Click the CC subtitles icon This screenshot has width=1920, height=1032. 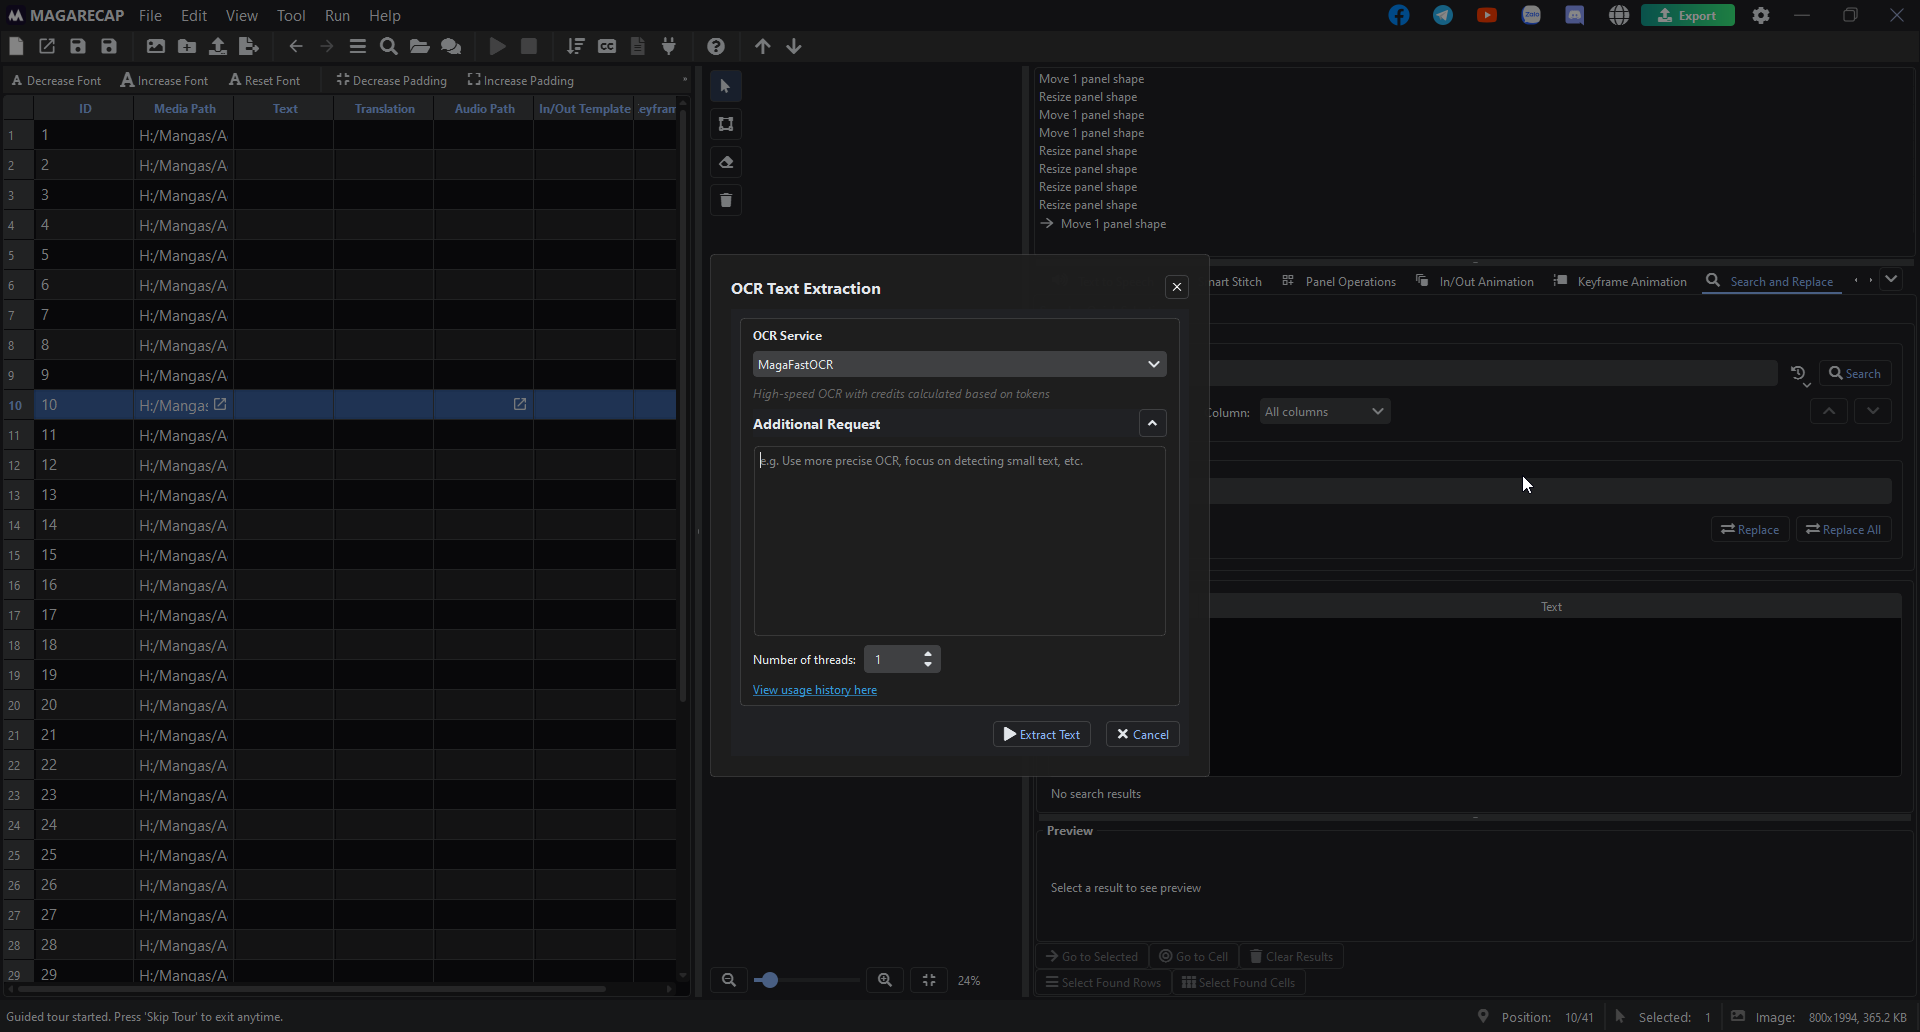(x=607, y=46)
